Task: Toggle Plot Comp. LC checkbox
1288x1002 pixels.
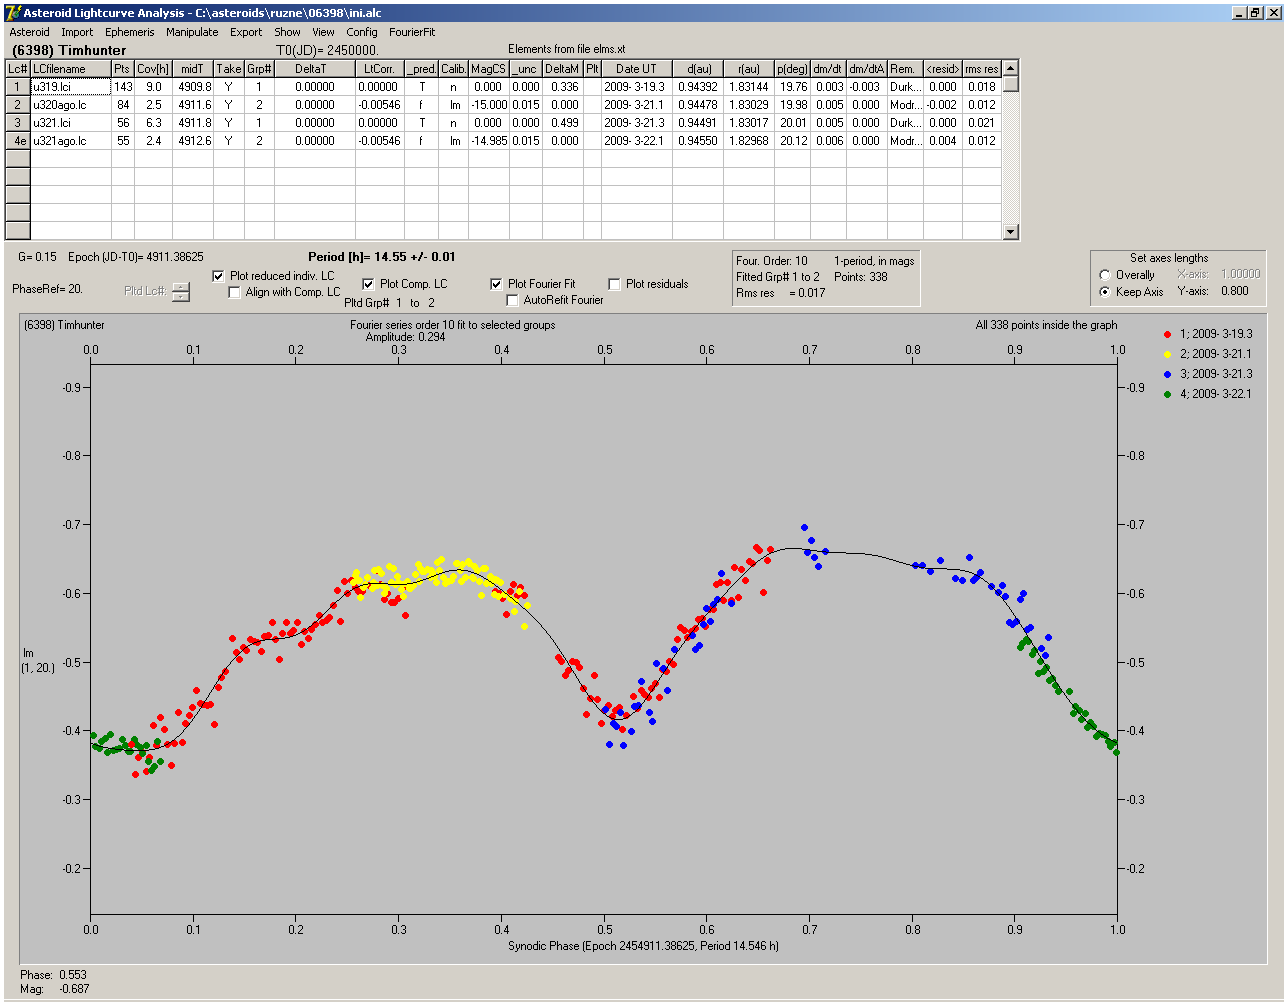Action: click(368, 284)
